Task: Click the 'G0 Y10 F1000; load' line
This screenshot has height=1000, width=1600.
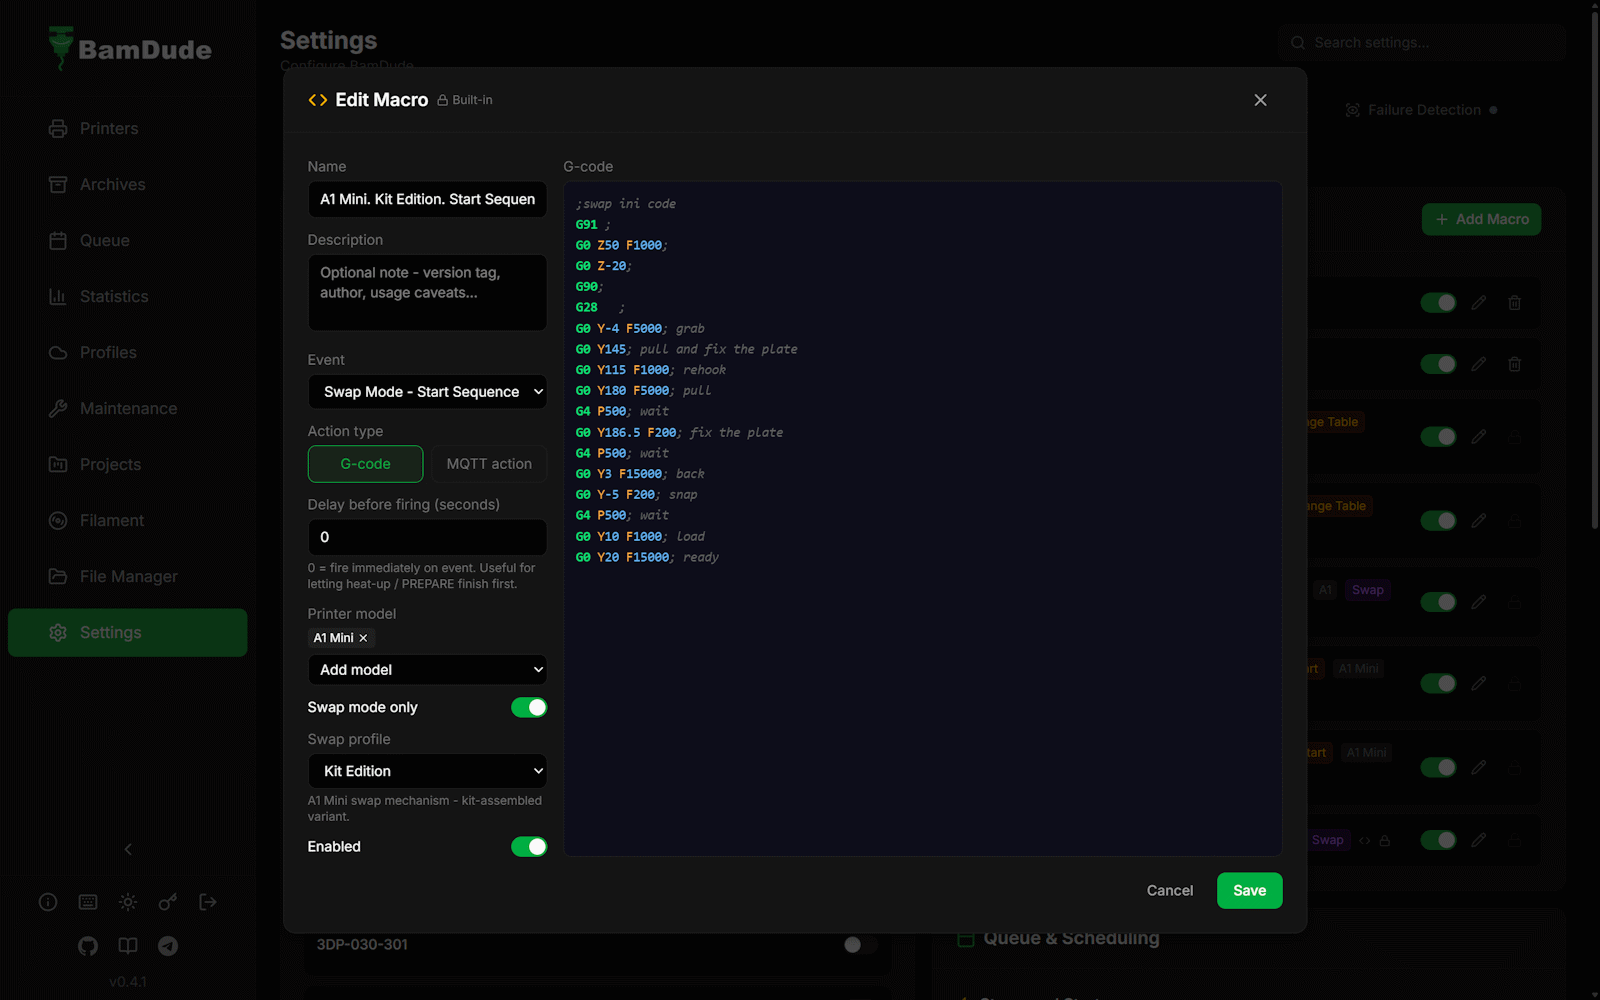Action: point(640,537)
